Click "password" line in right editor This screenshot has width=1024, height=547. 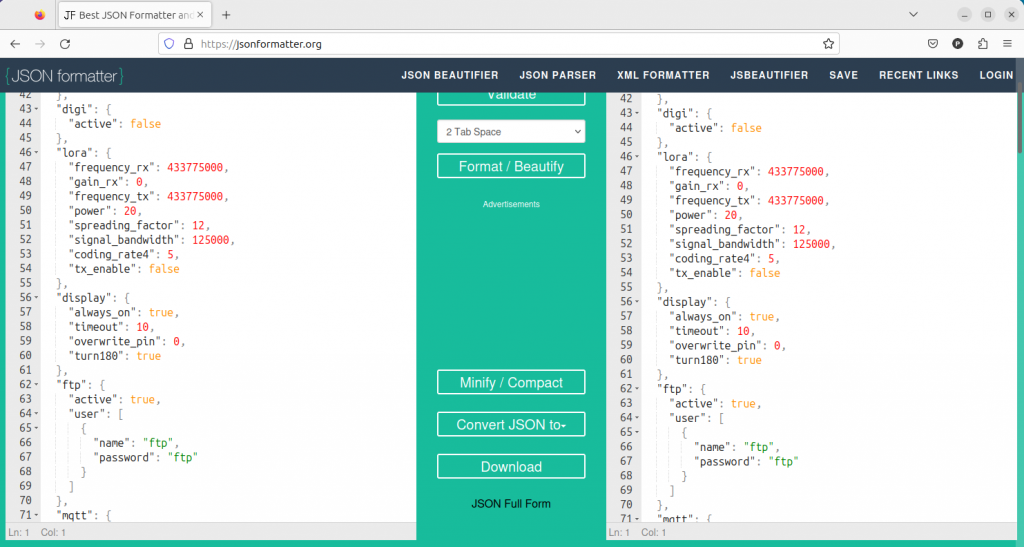pos(746,461)
